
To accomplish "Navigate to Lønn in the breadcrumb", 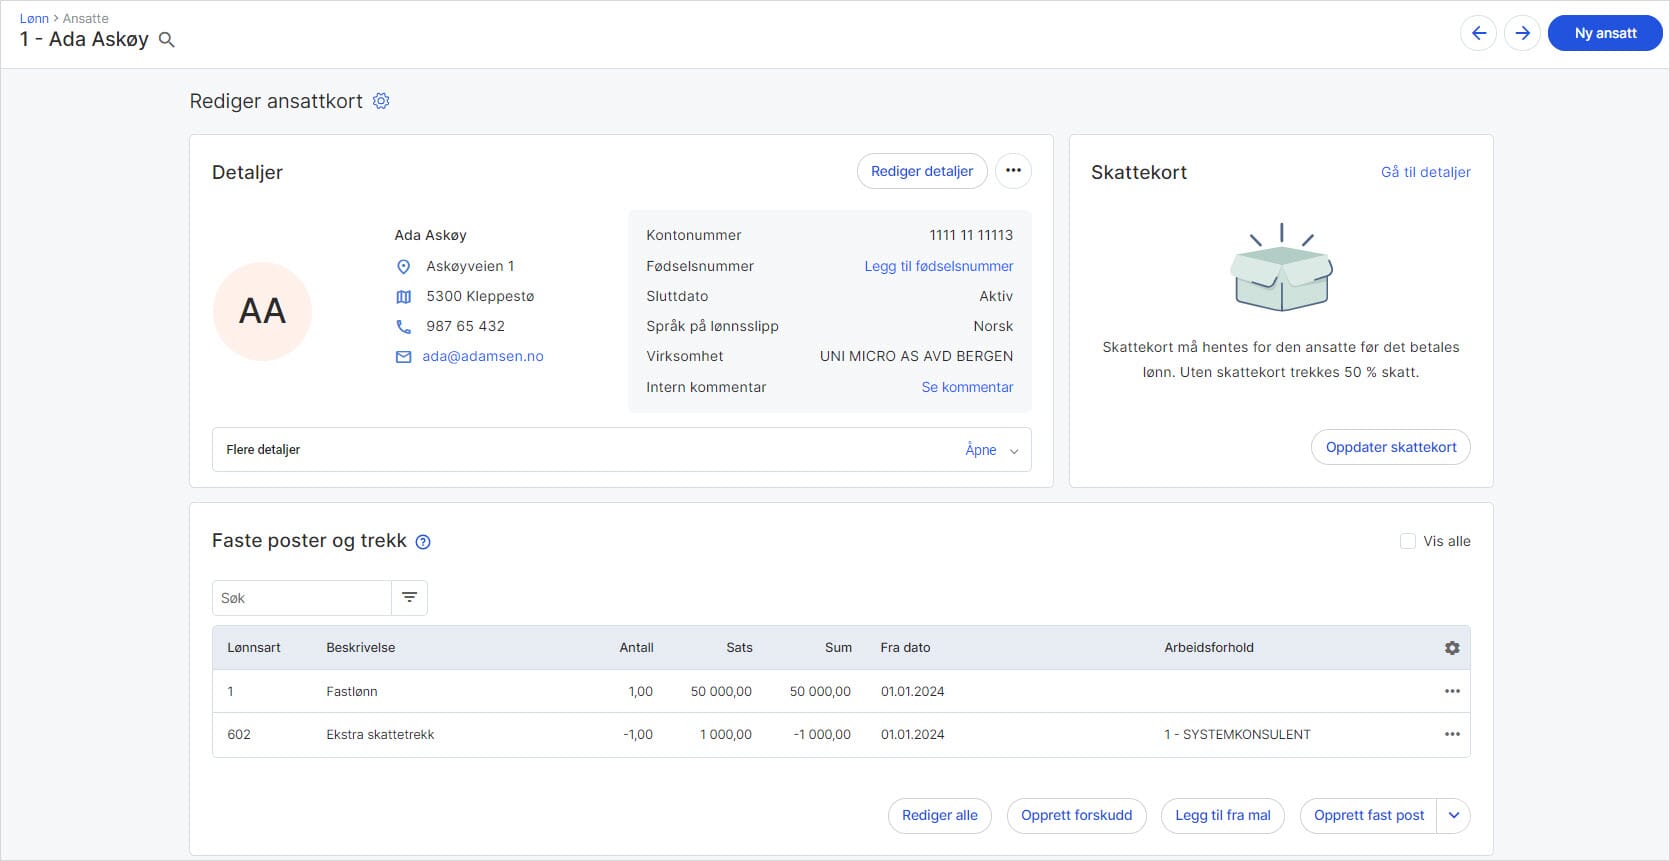I will pyautogui.click(x=34, y=18).
